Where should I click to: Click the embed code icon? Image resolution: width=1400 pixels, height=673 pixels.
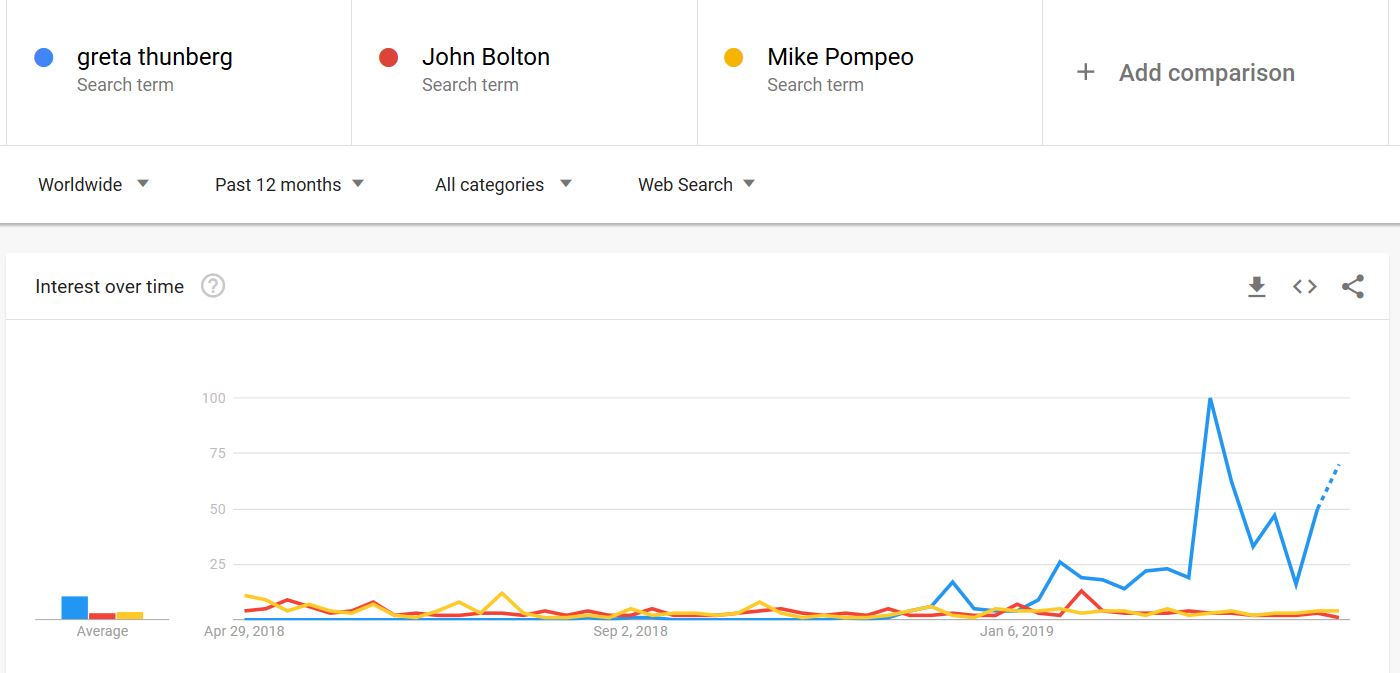tap(1304, 287)
